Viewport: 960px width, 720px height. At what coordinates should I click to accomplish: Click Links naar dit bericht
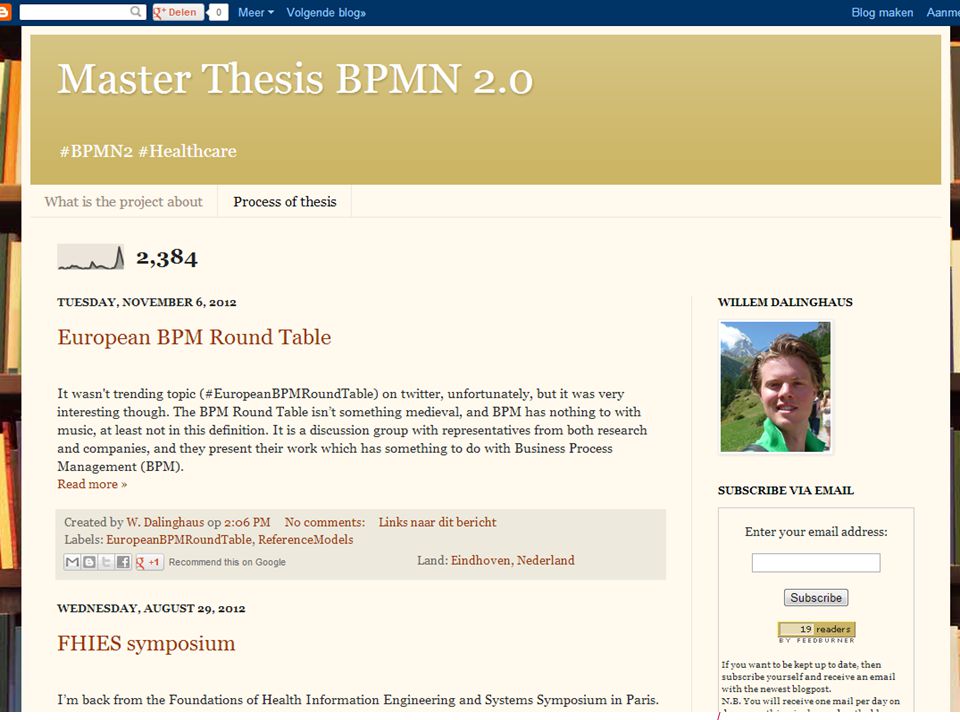point(437,522)
